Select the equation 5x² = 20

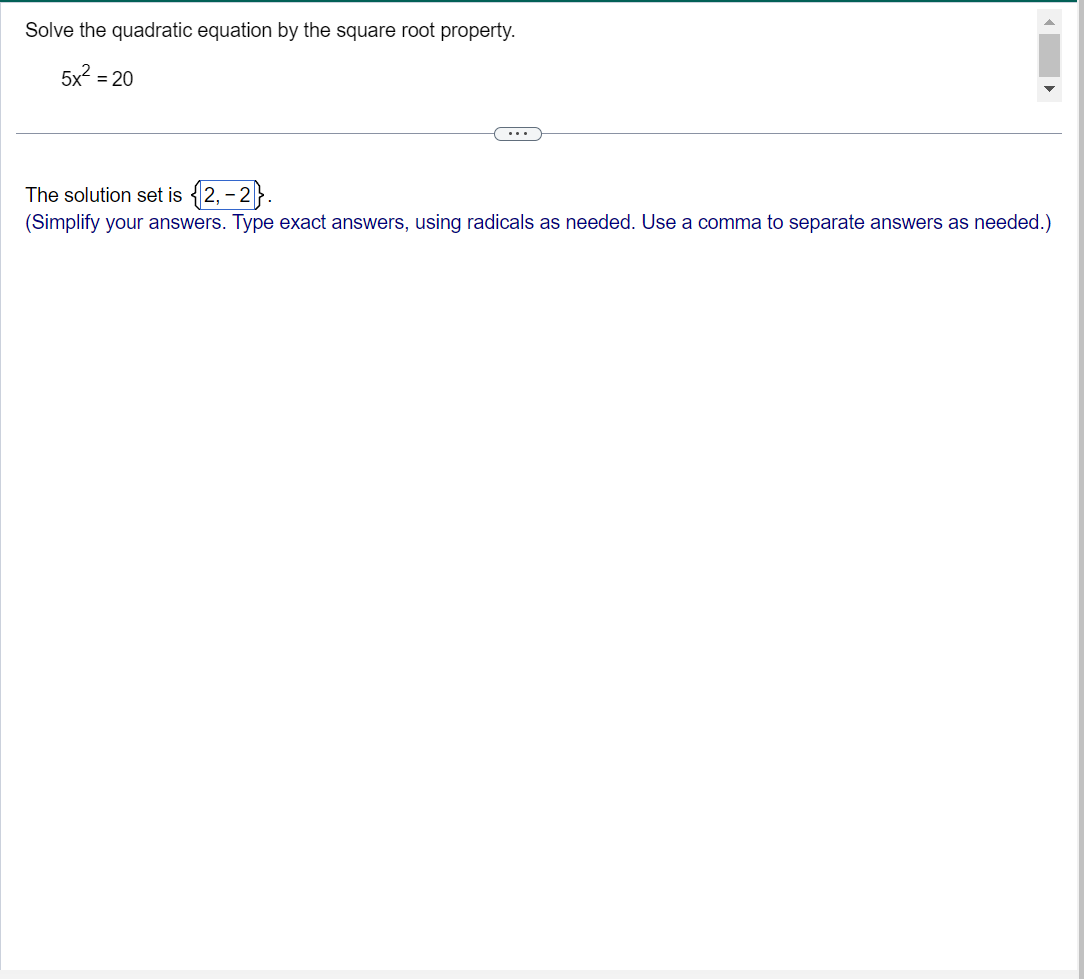pos(97,77)
